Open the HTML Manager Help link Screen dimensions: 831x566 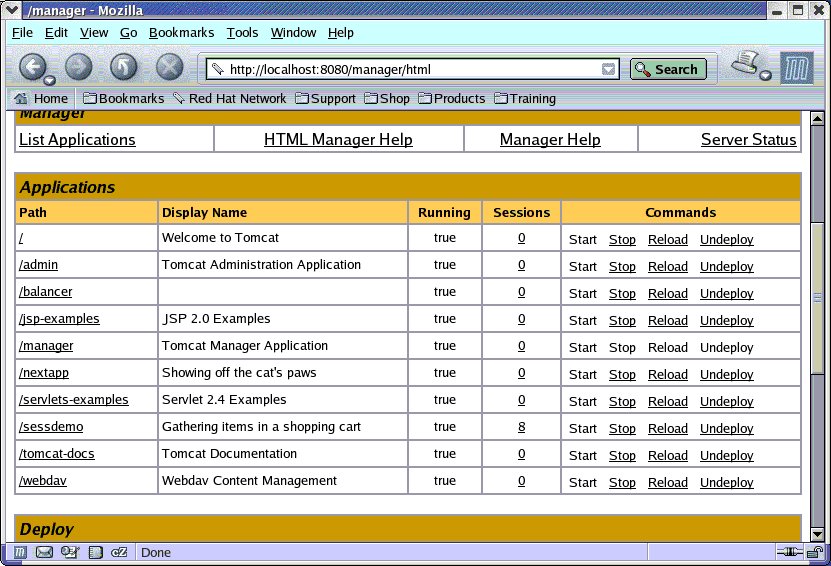coord(338,139)
